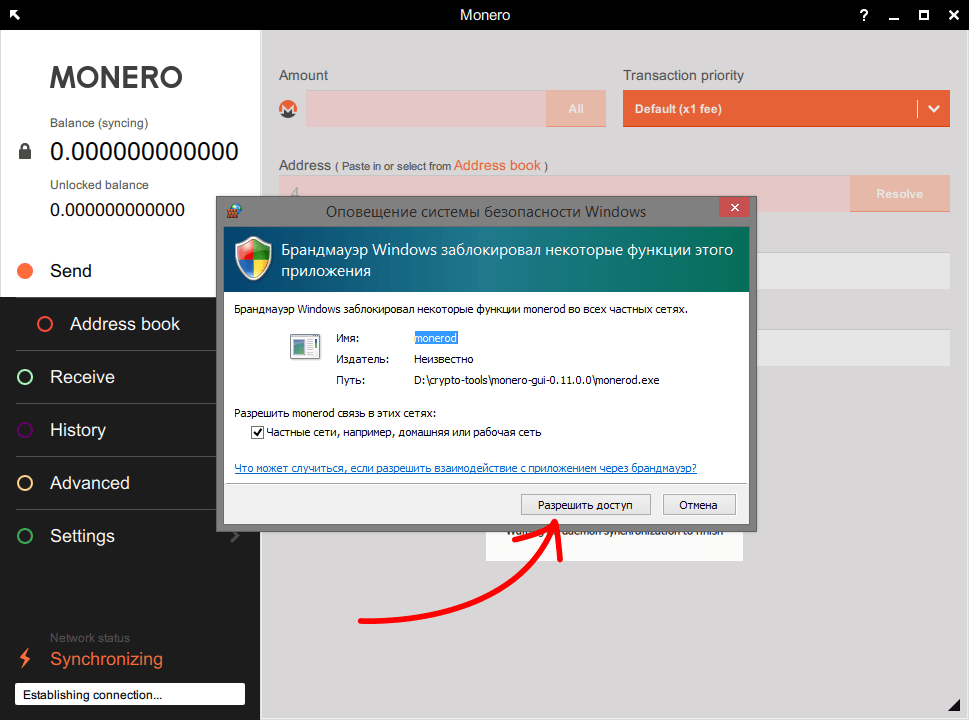This screenshot has width=969, height=720.
Task: Open the Receive page
Action: click(x=82, y=377)
